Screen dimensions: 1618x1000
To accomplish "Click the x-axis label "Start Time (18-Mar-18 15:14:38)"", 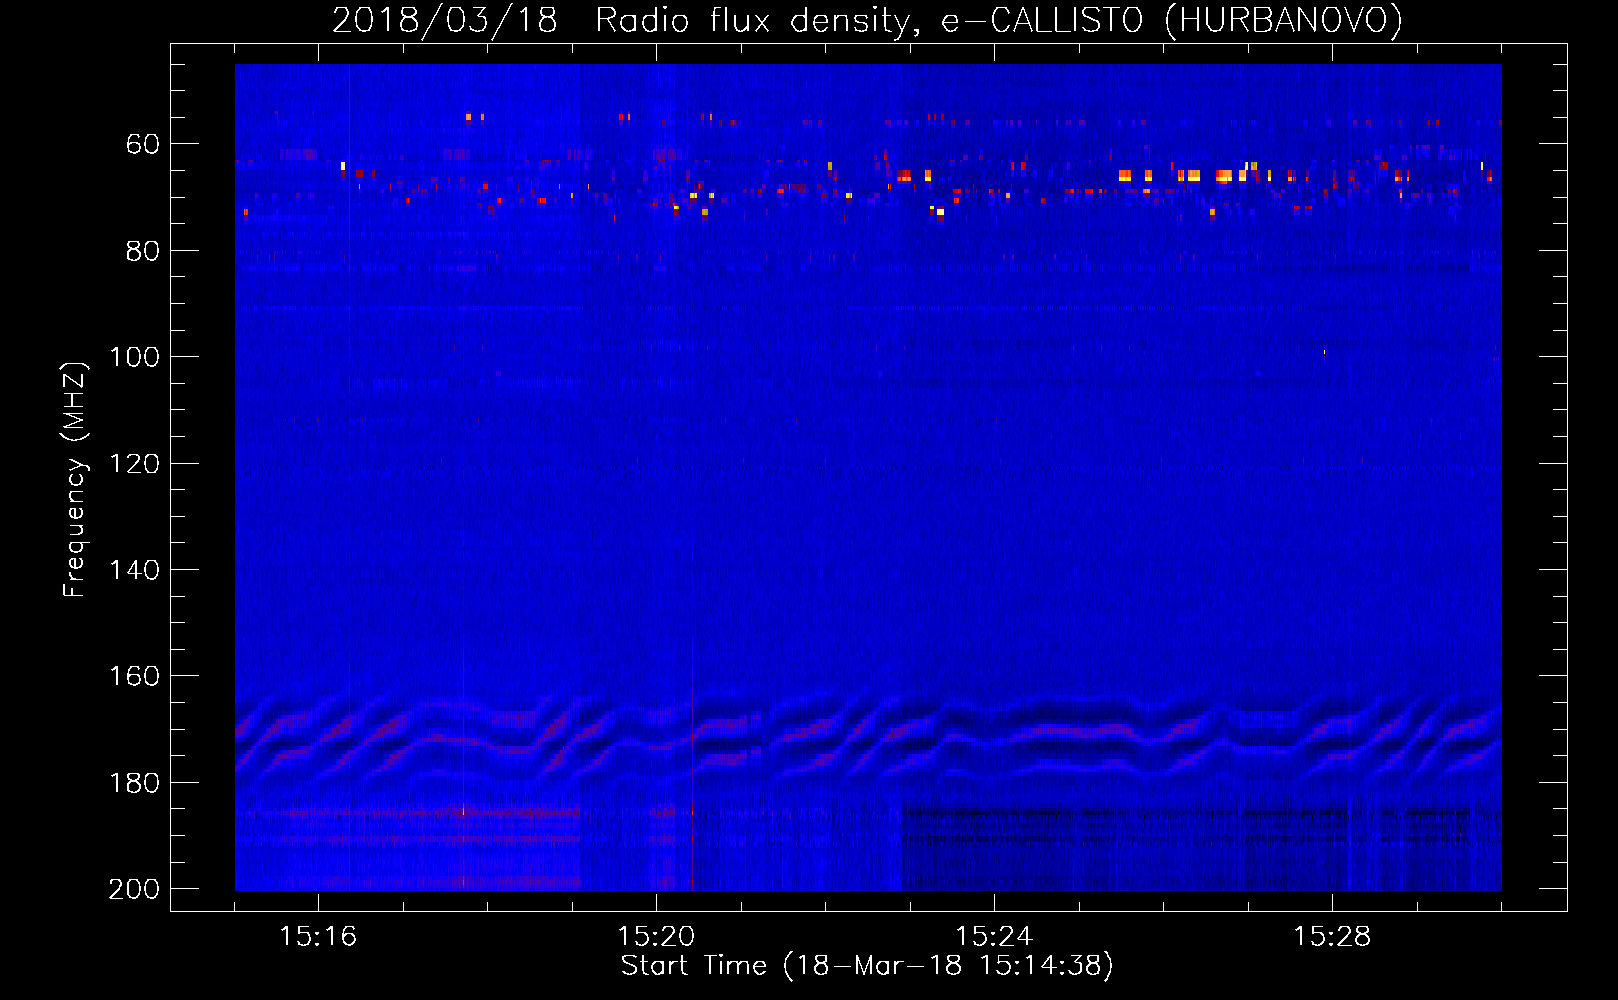I will pyautogui.click(x=867, y=966).
